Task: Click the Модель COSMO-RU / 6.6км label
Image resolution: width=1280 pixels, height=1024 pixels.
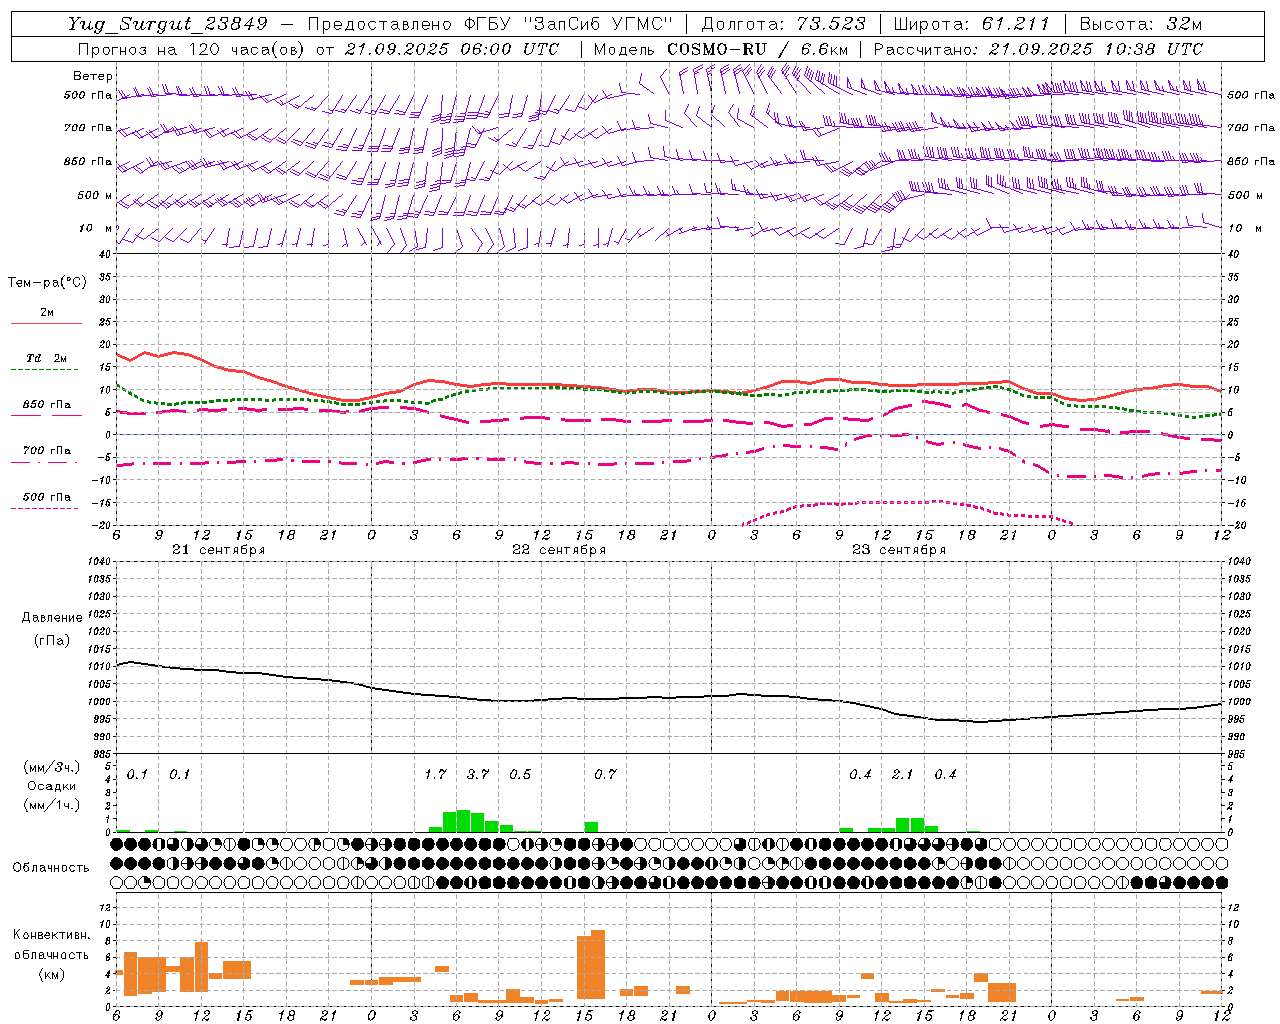Action: 721,49
